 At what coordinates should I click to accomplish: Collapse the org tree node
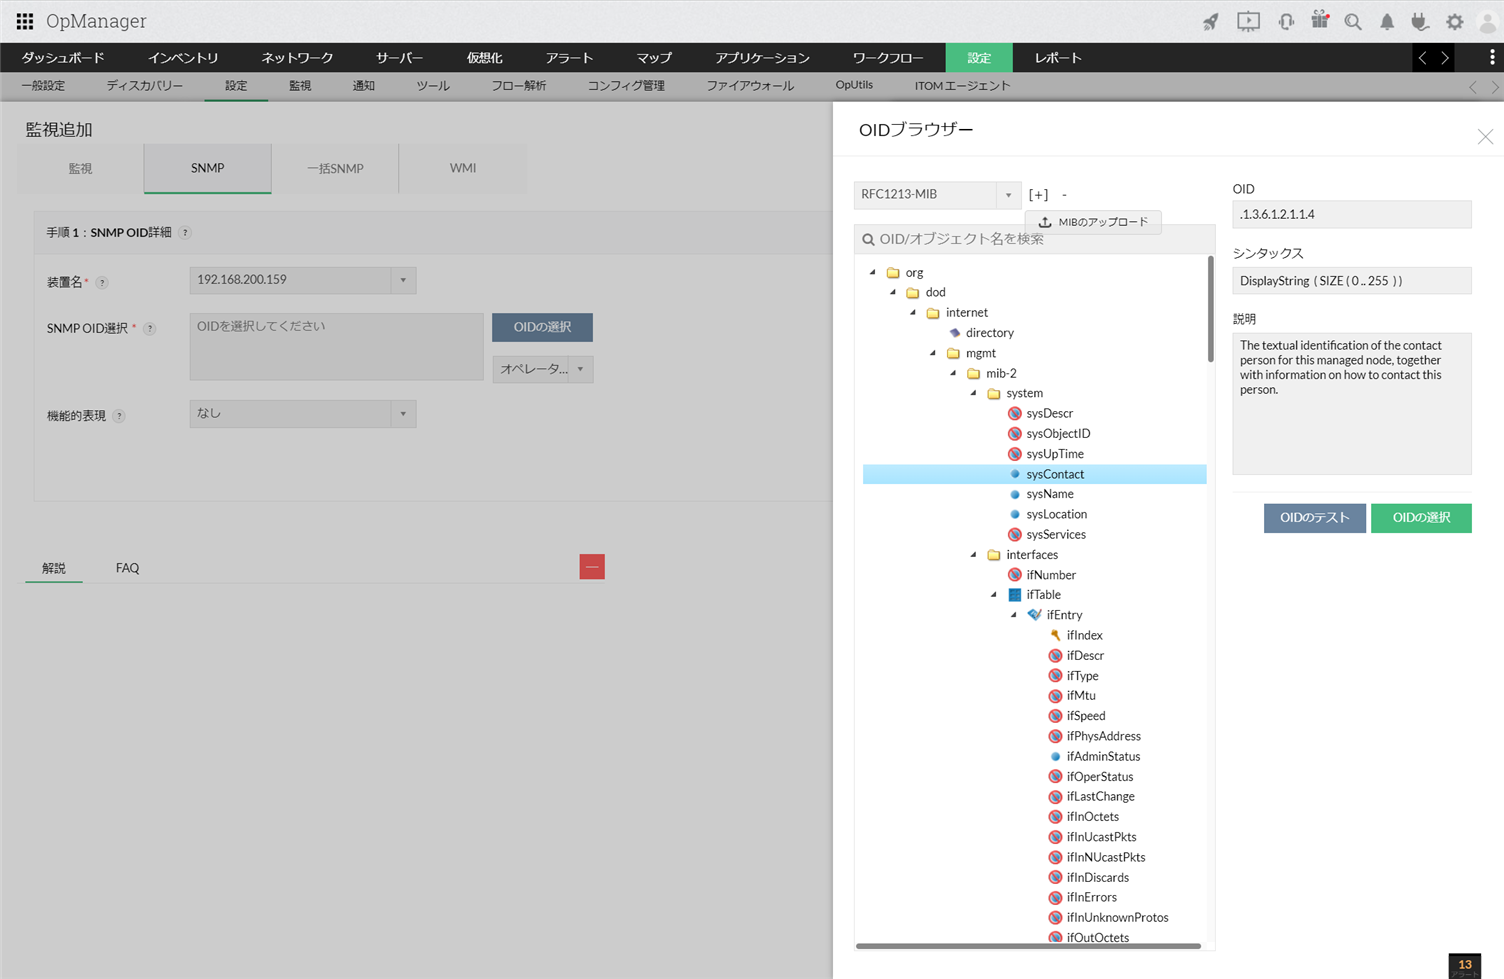[873, 272]
